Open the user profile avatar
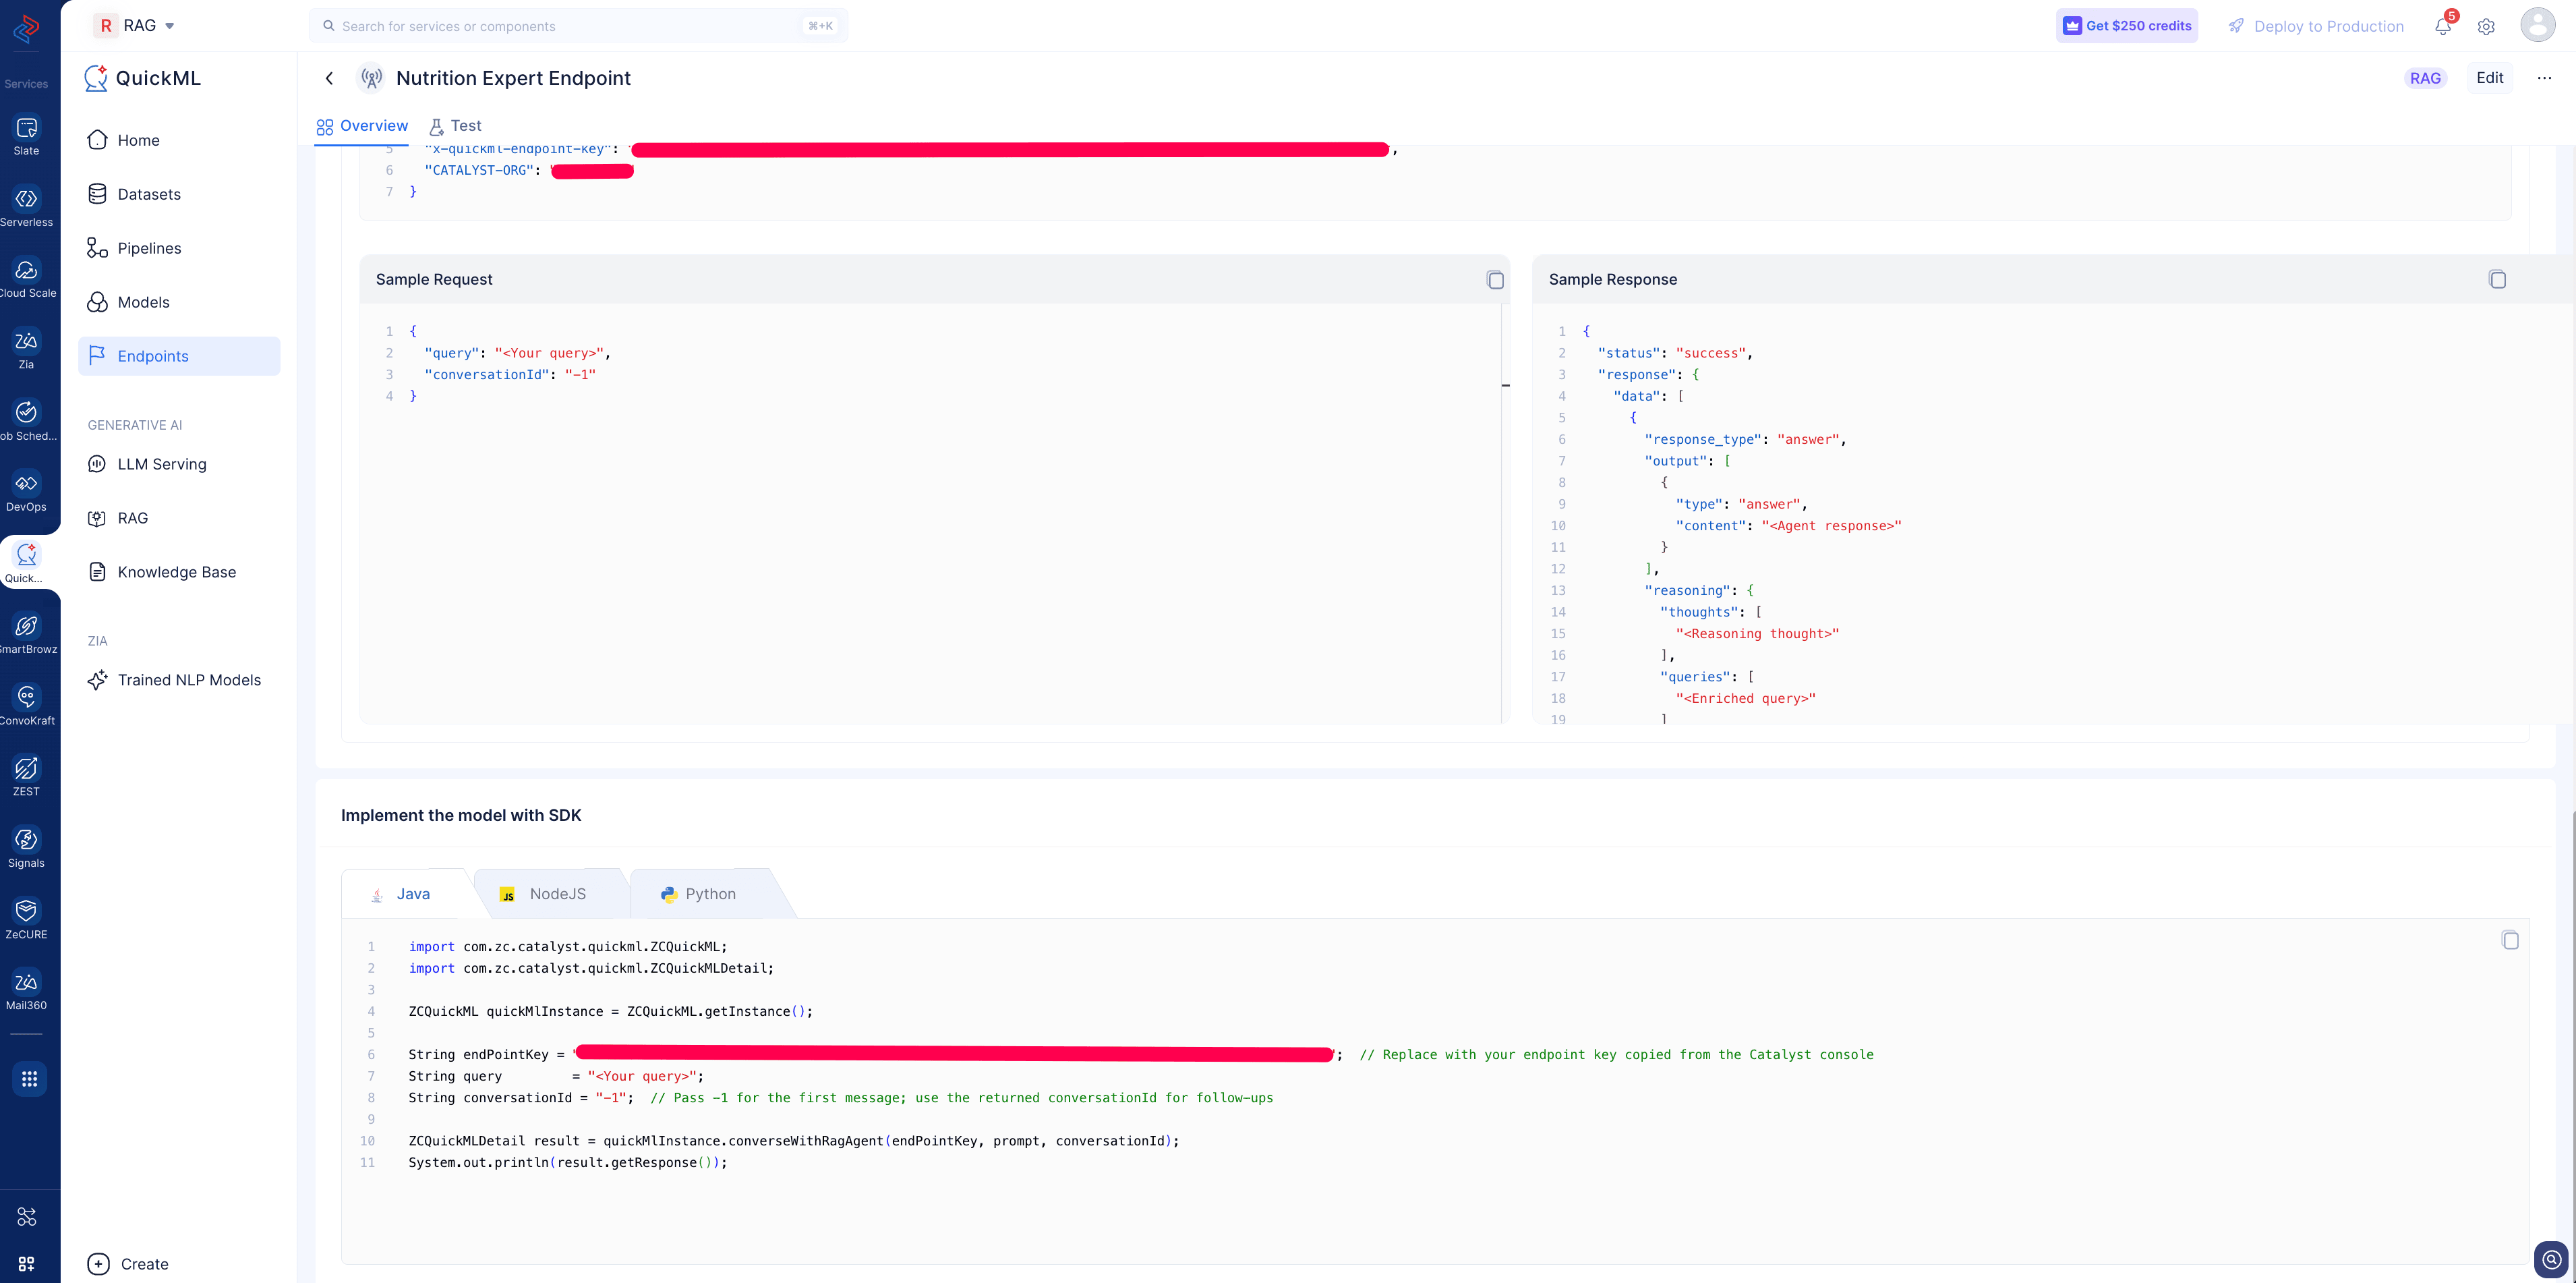Screen dimensions: 2576x1283 pyautogui.click(x=2537, y=24)
